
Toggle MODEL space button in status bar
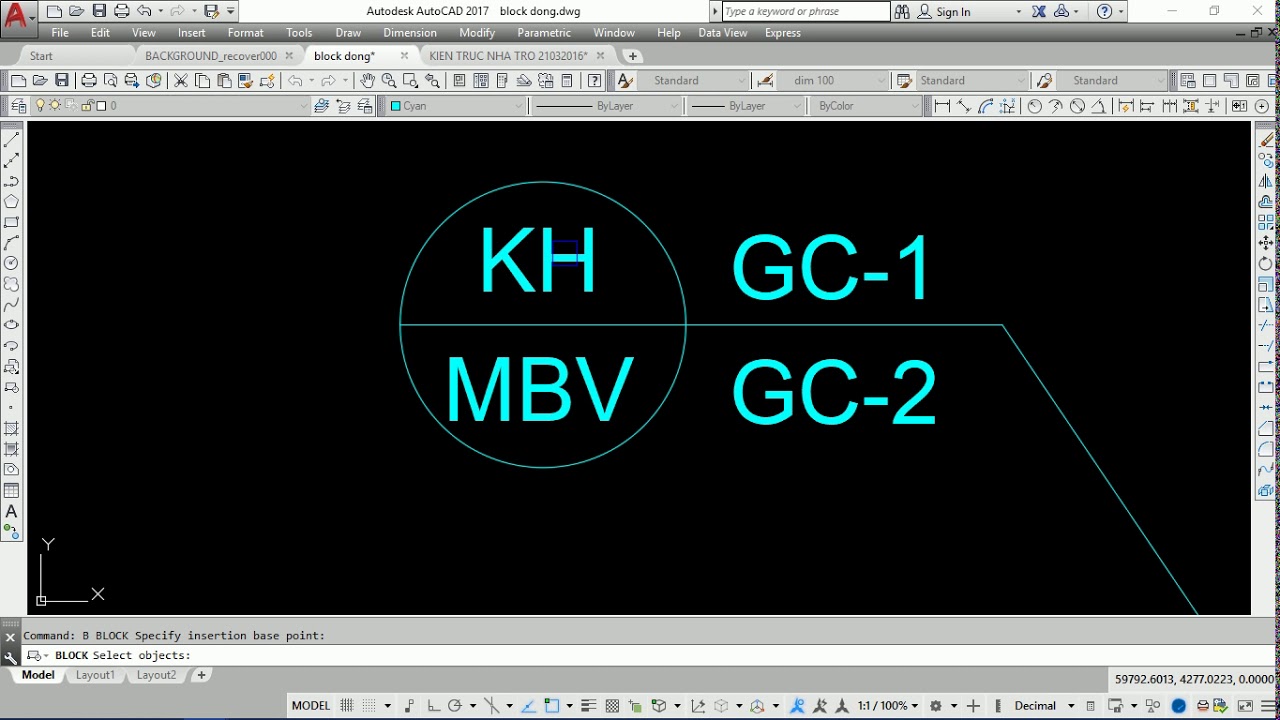(311, 705)
